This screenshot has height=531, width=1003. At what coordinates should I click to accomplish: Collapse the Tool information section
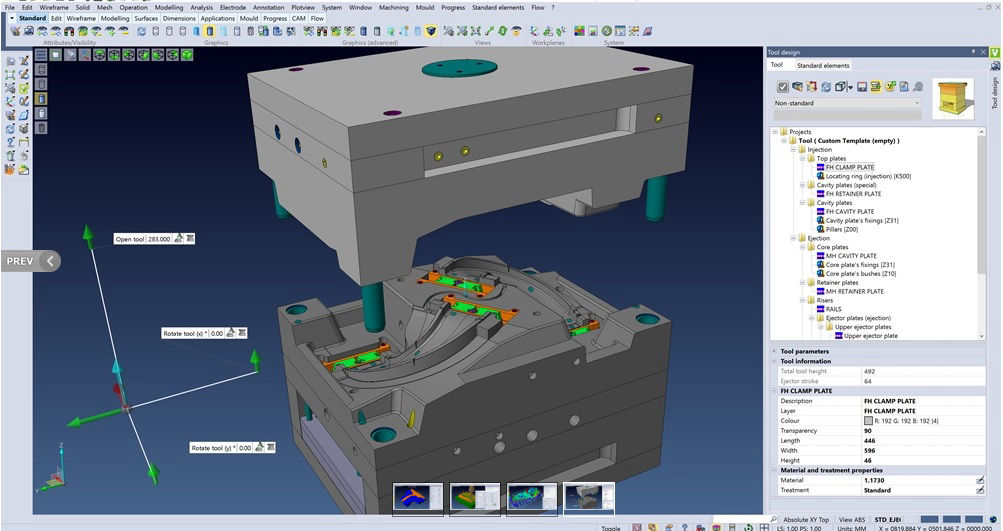774,361
